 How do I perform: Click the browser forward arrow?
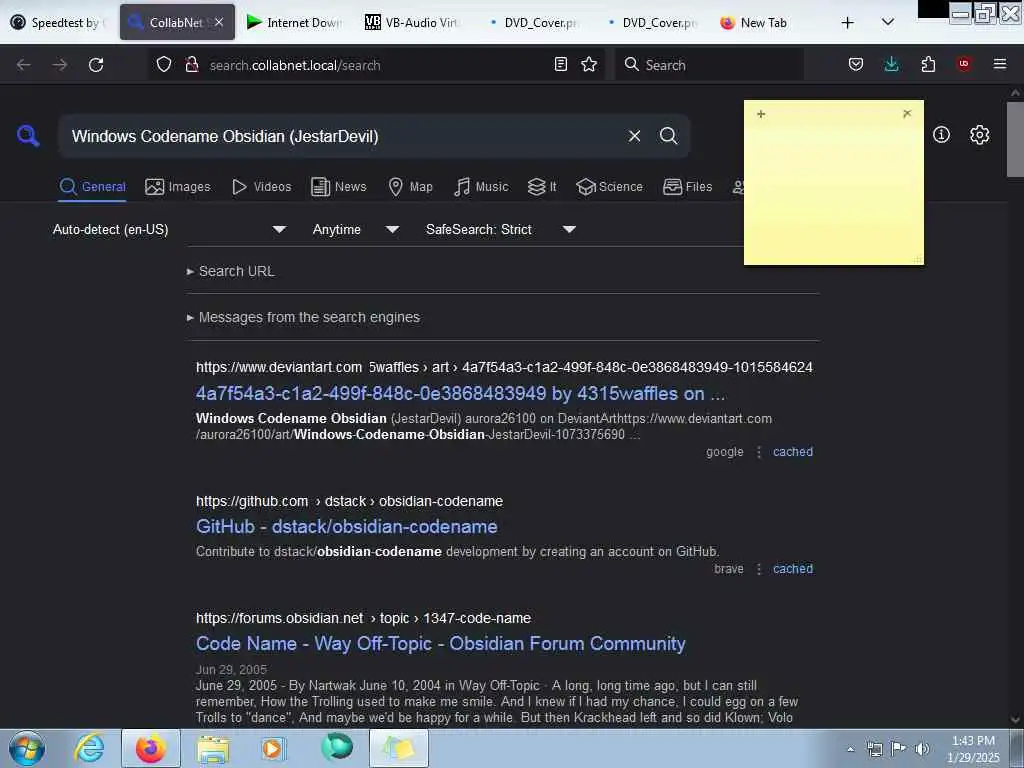[60, 65]
